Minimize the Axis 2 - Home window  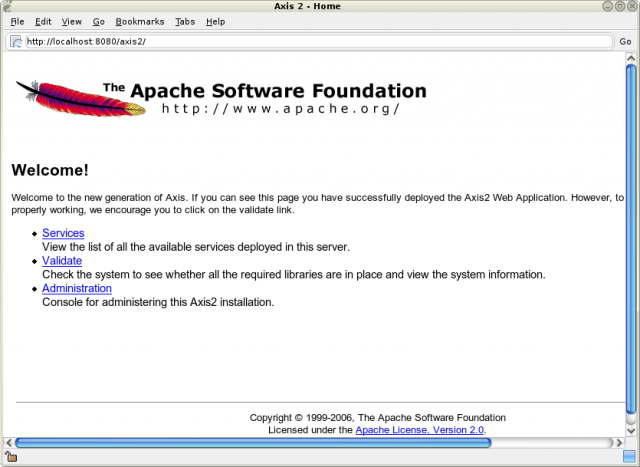(x=607, y=6)
